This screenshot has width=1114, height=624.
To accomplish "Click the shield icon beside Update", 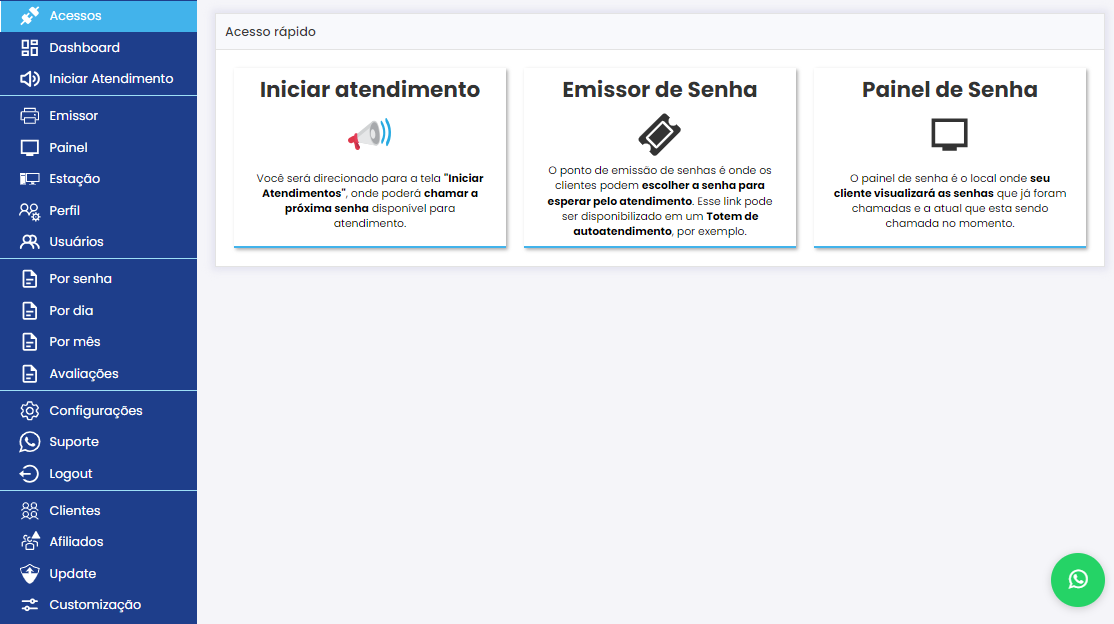I will point(30,574).
